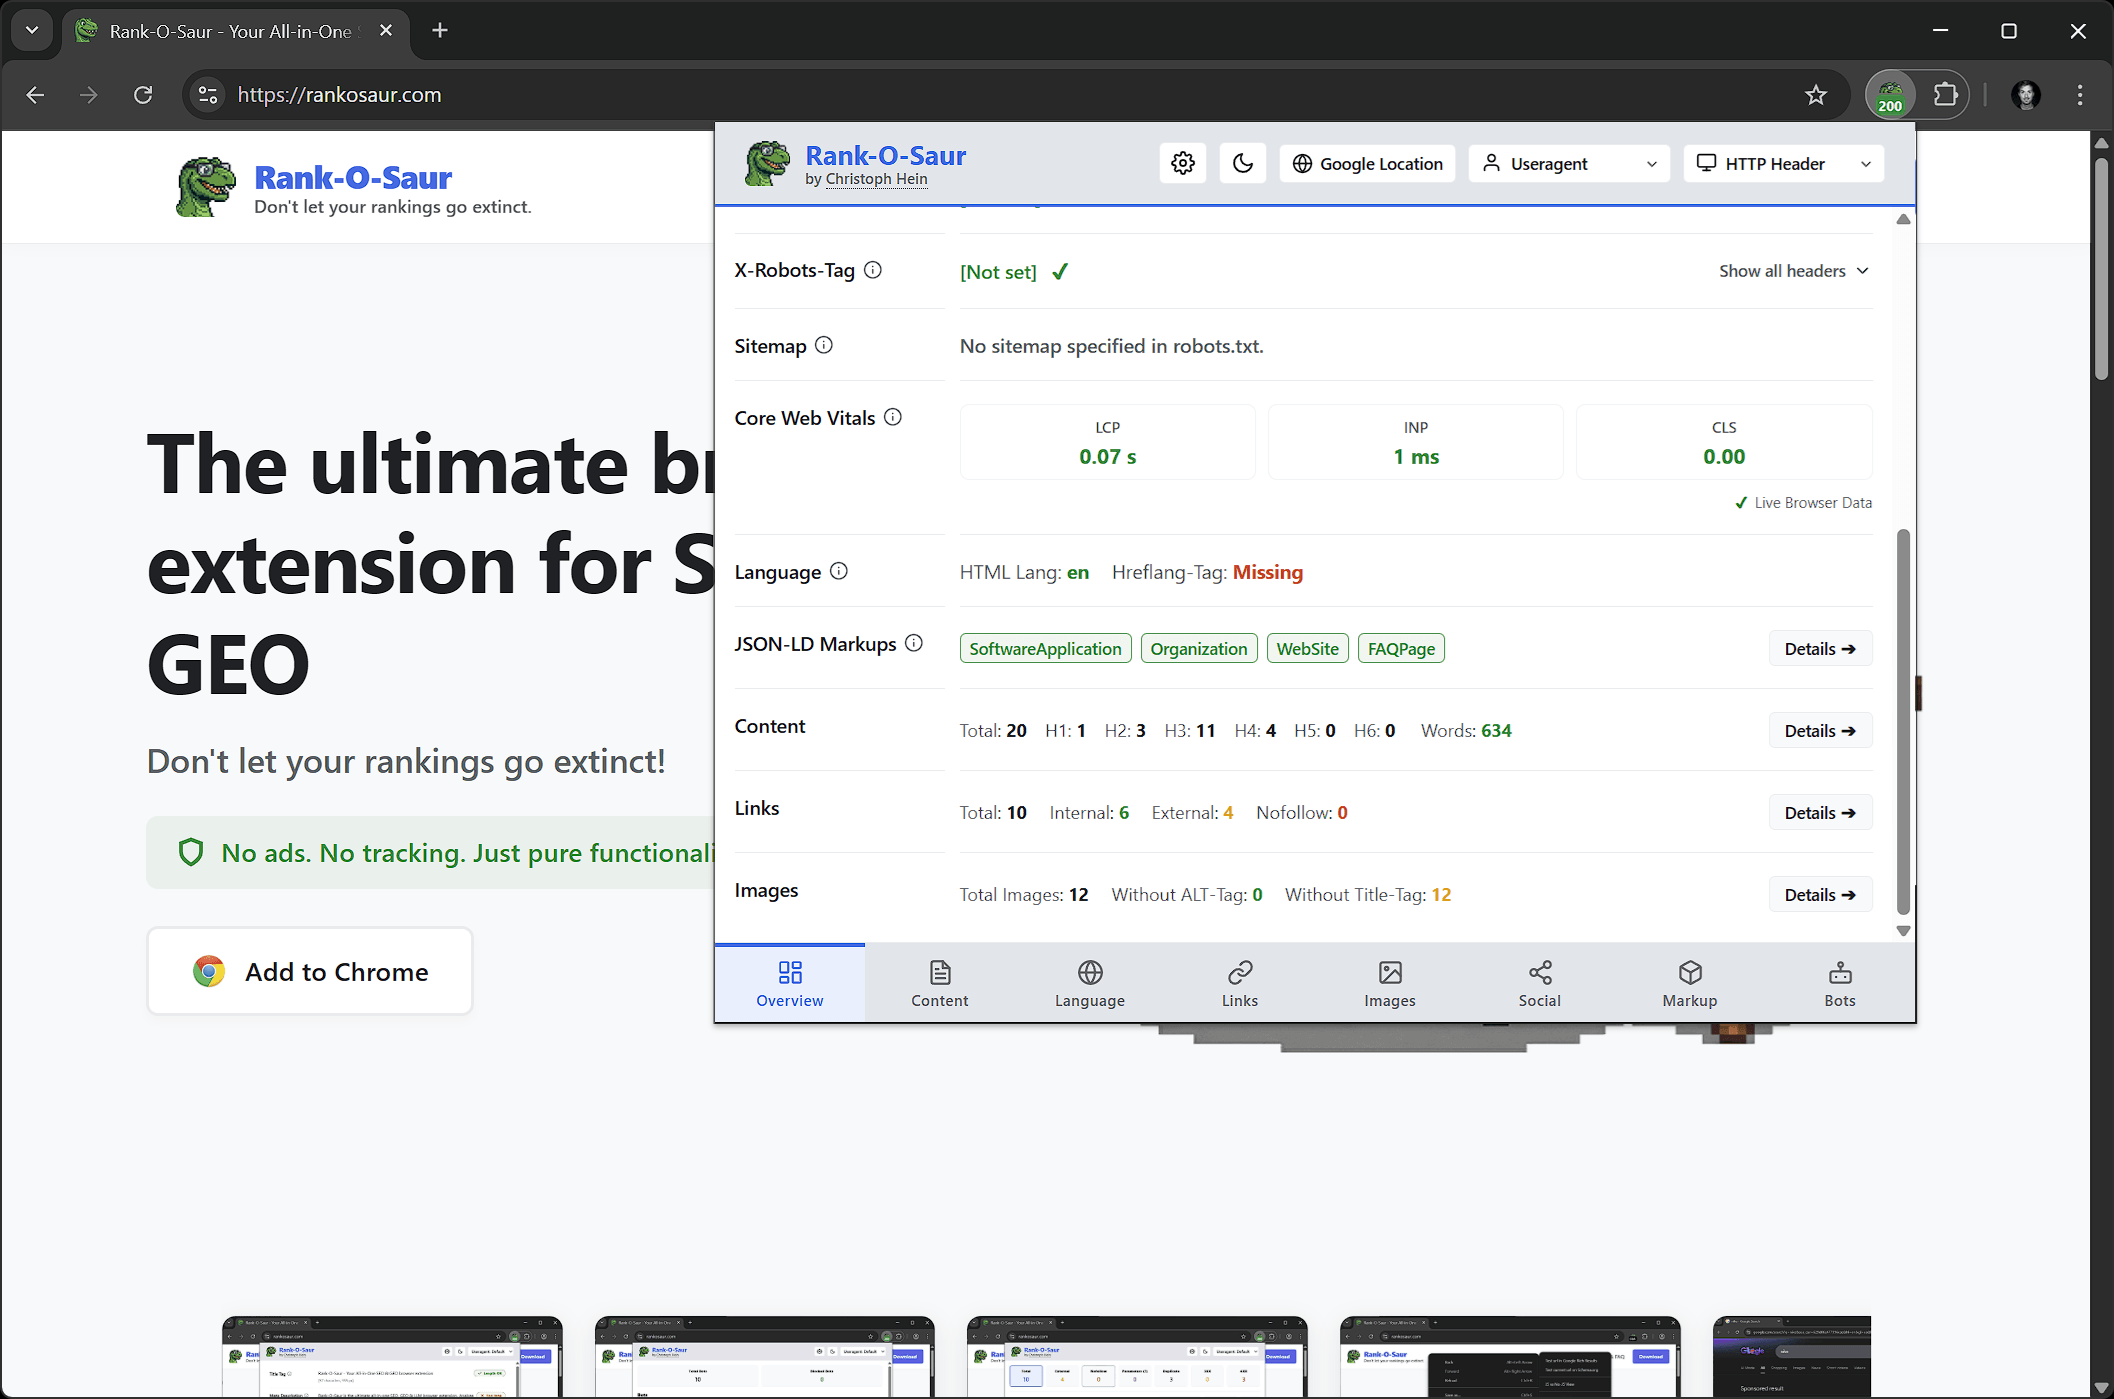
Task: Click info icon next to JSON-LD Markups
Action: pyautogui.click(x=914, y=643)
